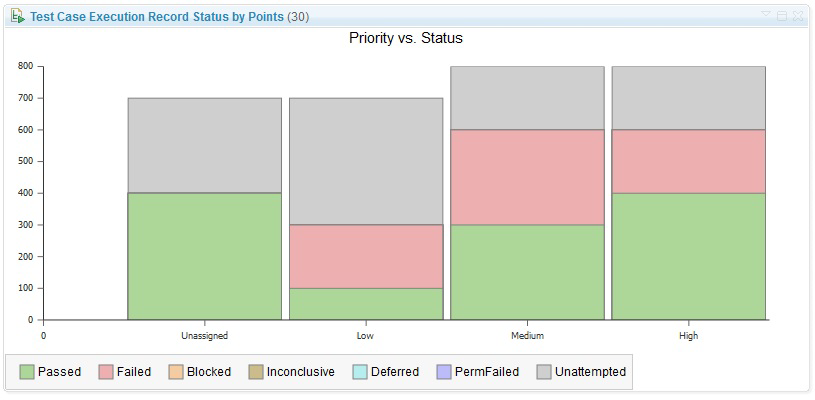Image resolution: width=815 pixels, height=400 pixels.
Task: Select the Failed segment of Low bar
Action: [366, 256]
